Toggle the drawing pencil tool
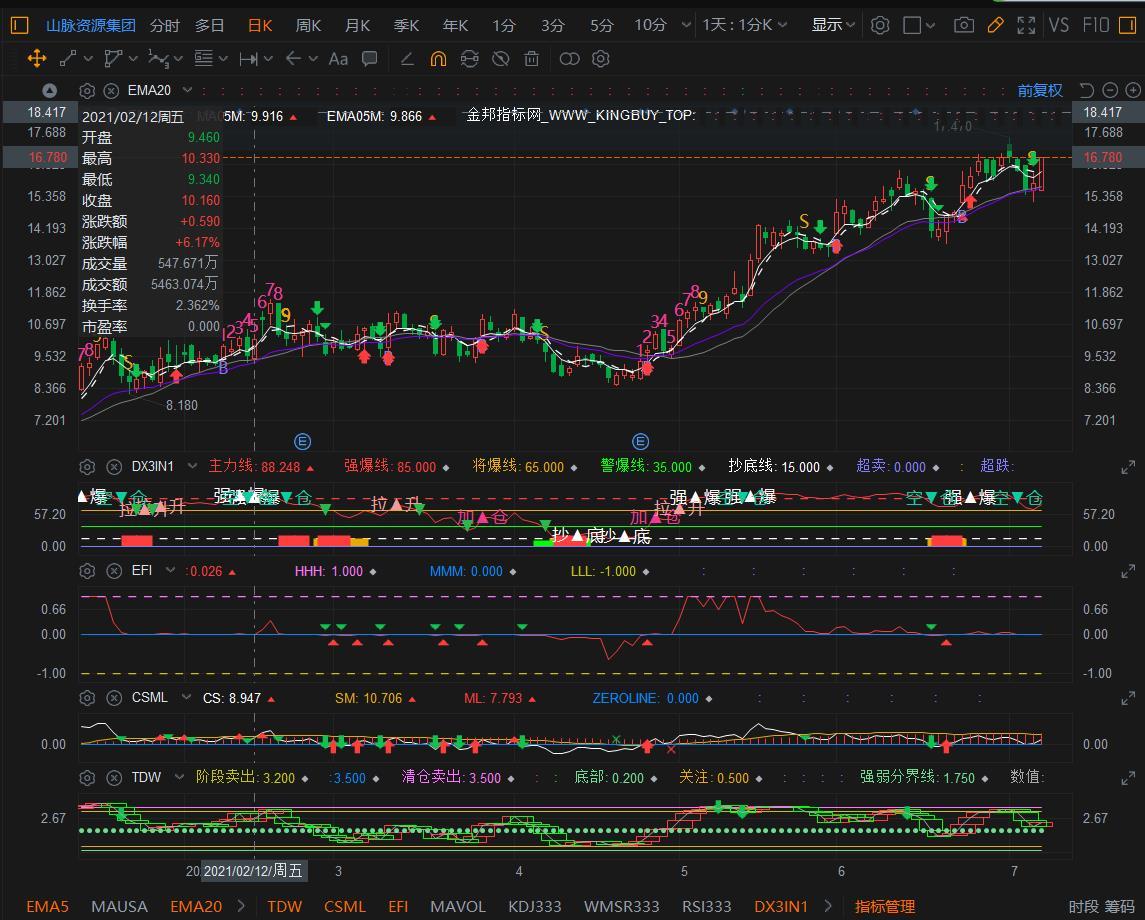Screen dimensions: 1145x920 [x=995, y=26]
